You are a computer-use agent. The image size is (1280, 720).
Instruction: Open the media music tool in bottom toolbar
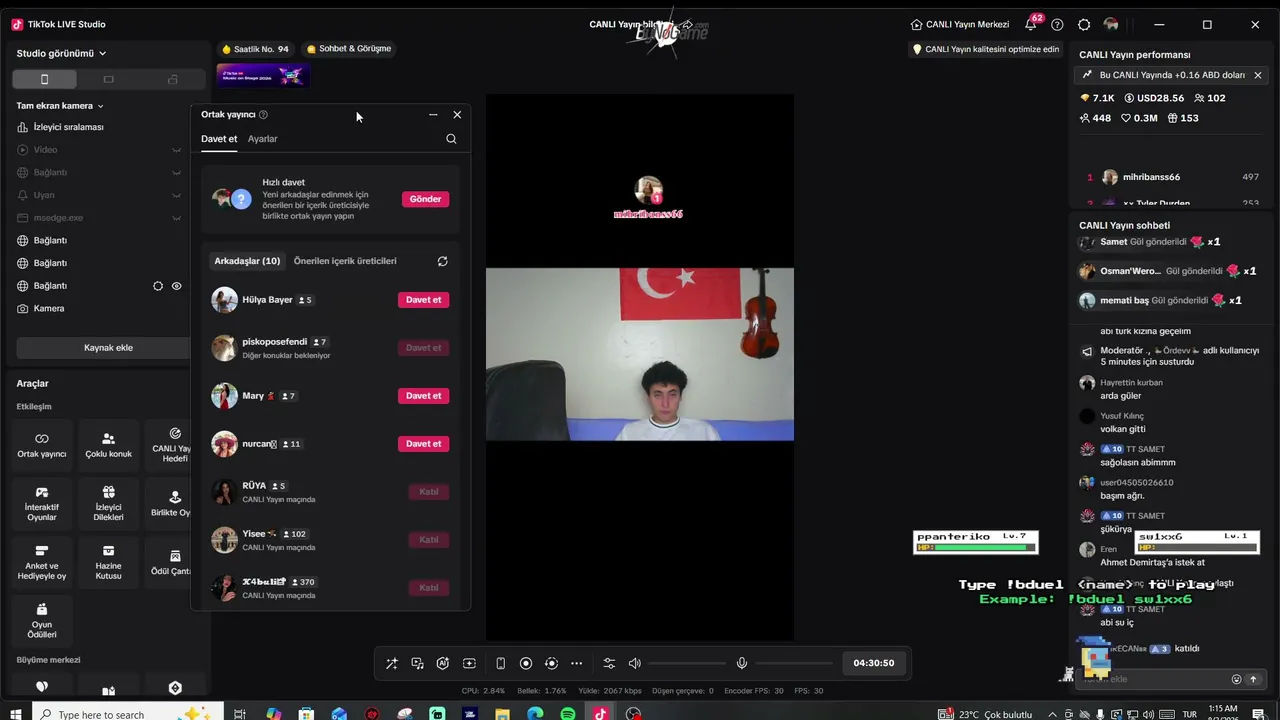coord(417,663)
